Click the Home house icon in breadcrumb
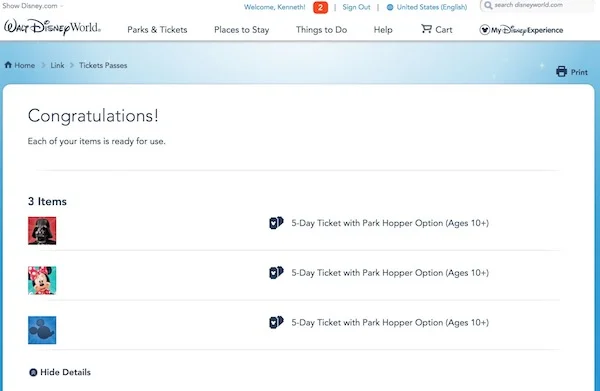The width and height of the screenshot is (600, 391). coord(8,65)
